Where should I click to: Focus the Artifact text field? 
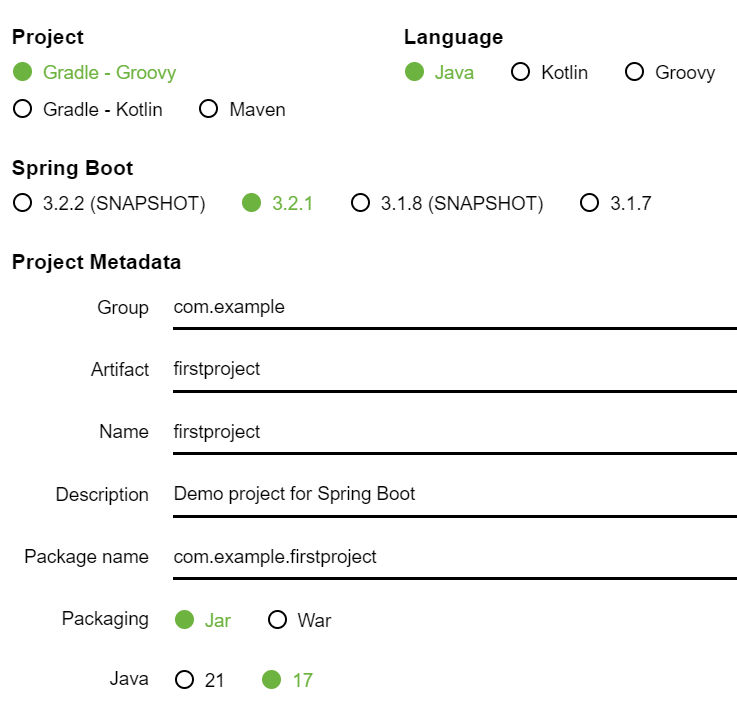pos(454,370)
